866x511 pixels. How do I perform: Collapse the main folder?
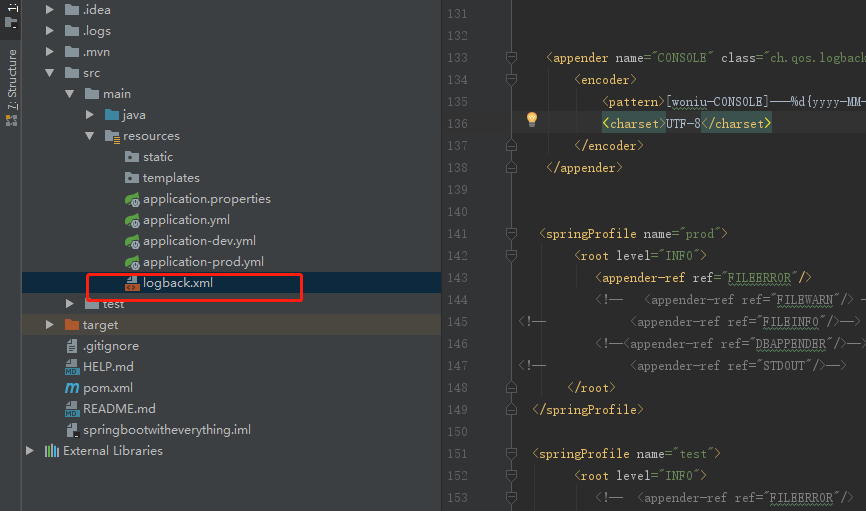coord(70,94)
